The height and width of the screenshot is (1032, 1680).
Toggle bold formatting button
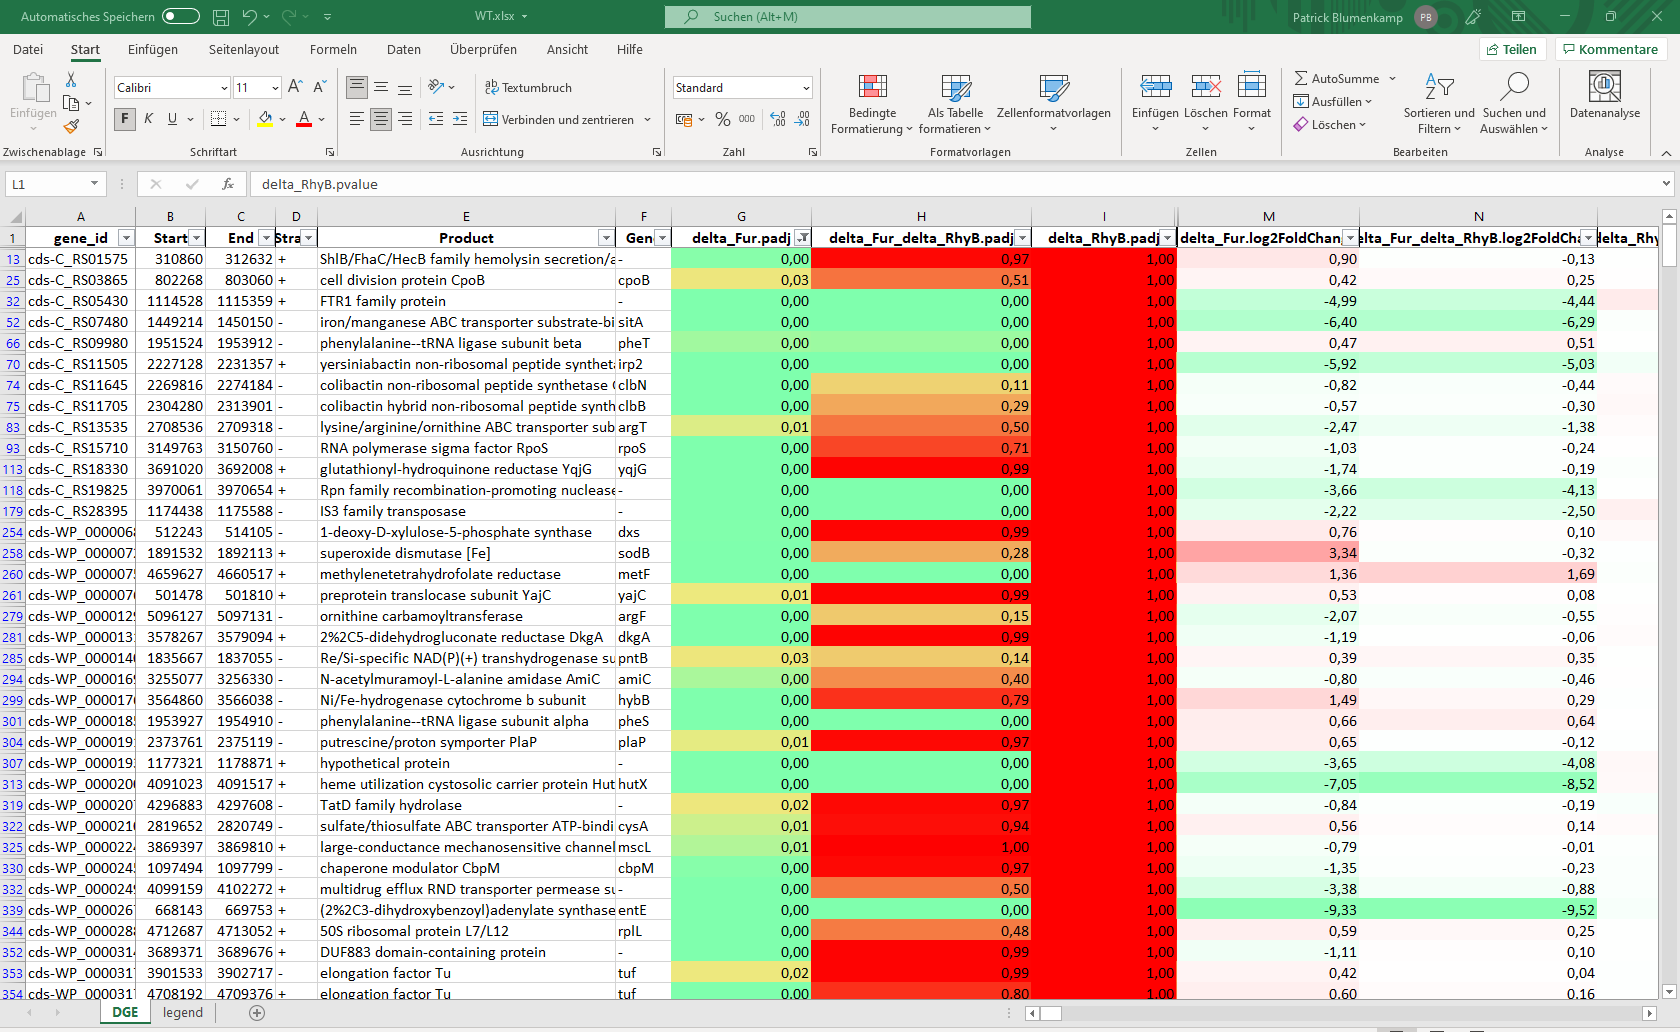pos(125,119)
